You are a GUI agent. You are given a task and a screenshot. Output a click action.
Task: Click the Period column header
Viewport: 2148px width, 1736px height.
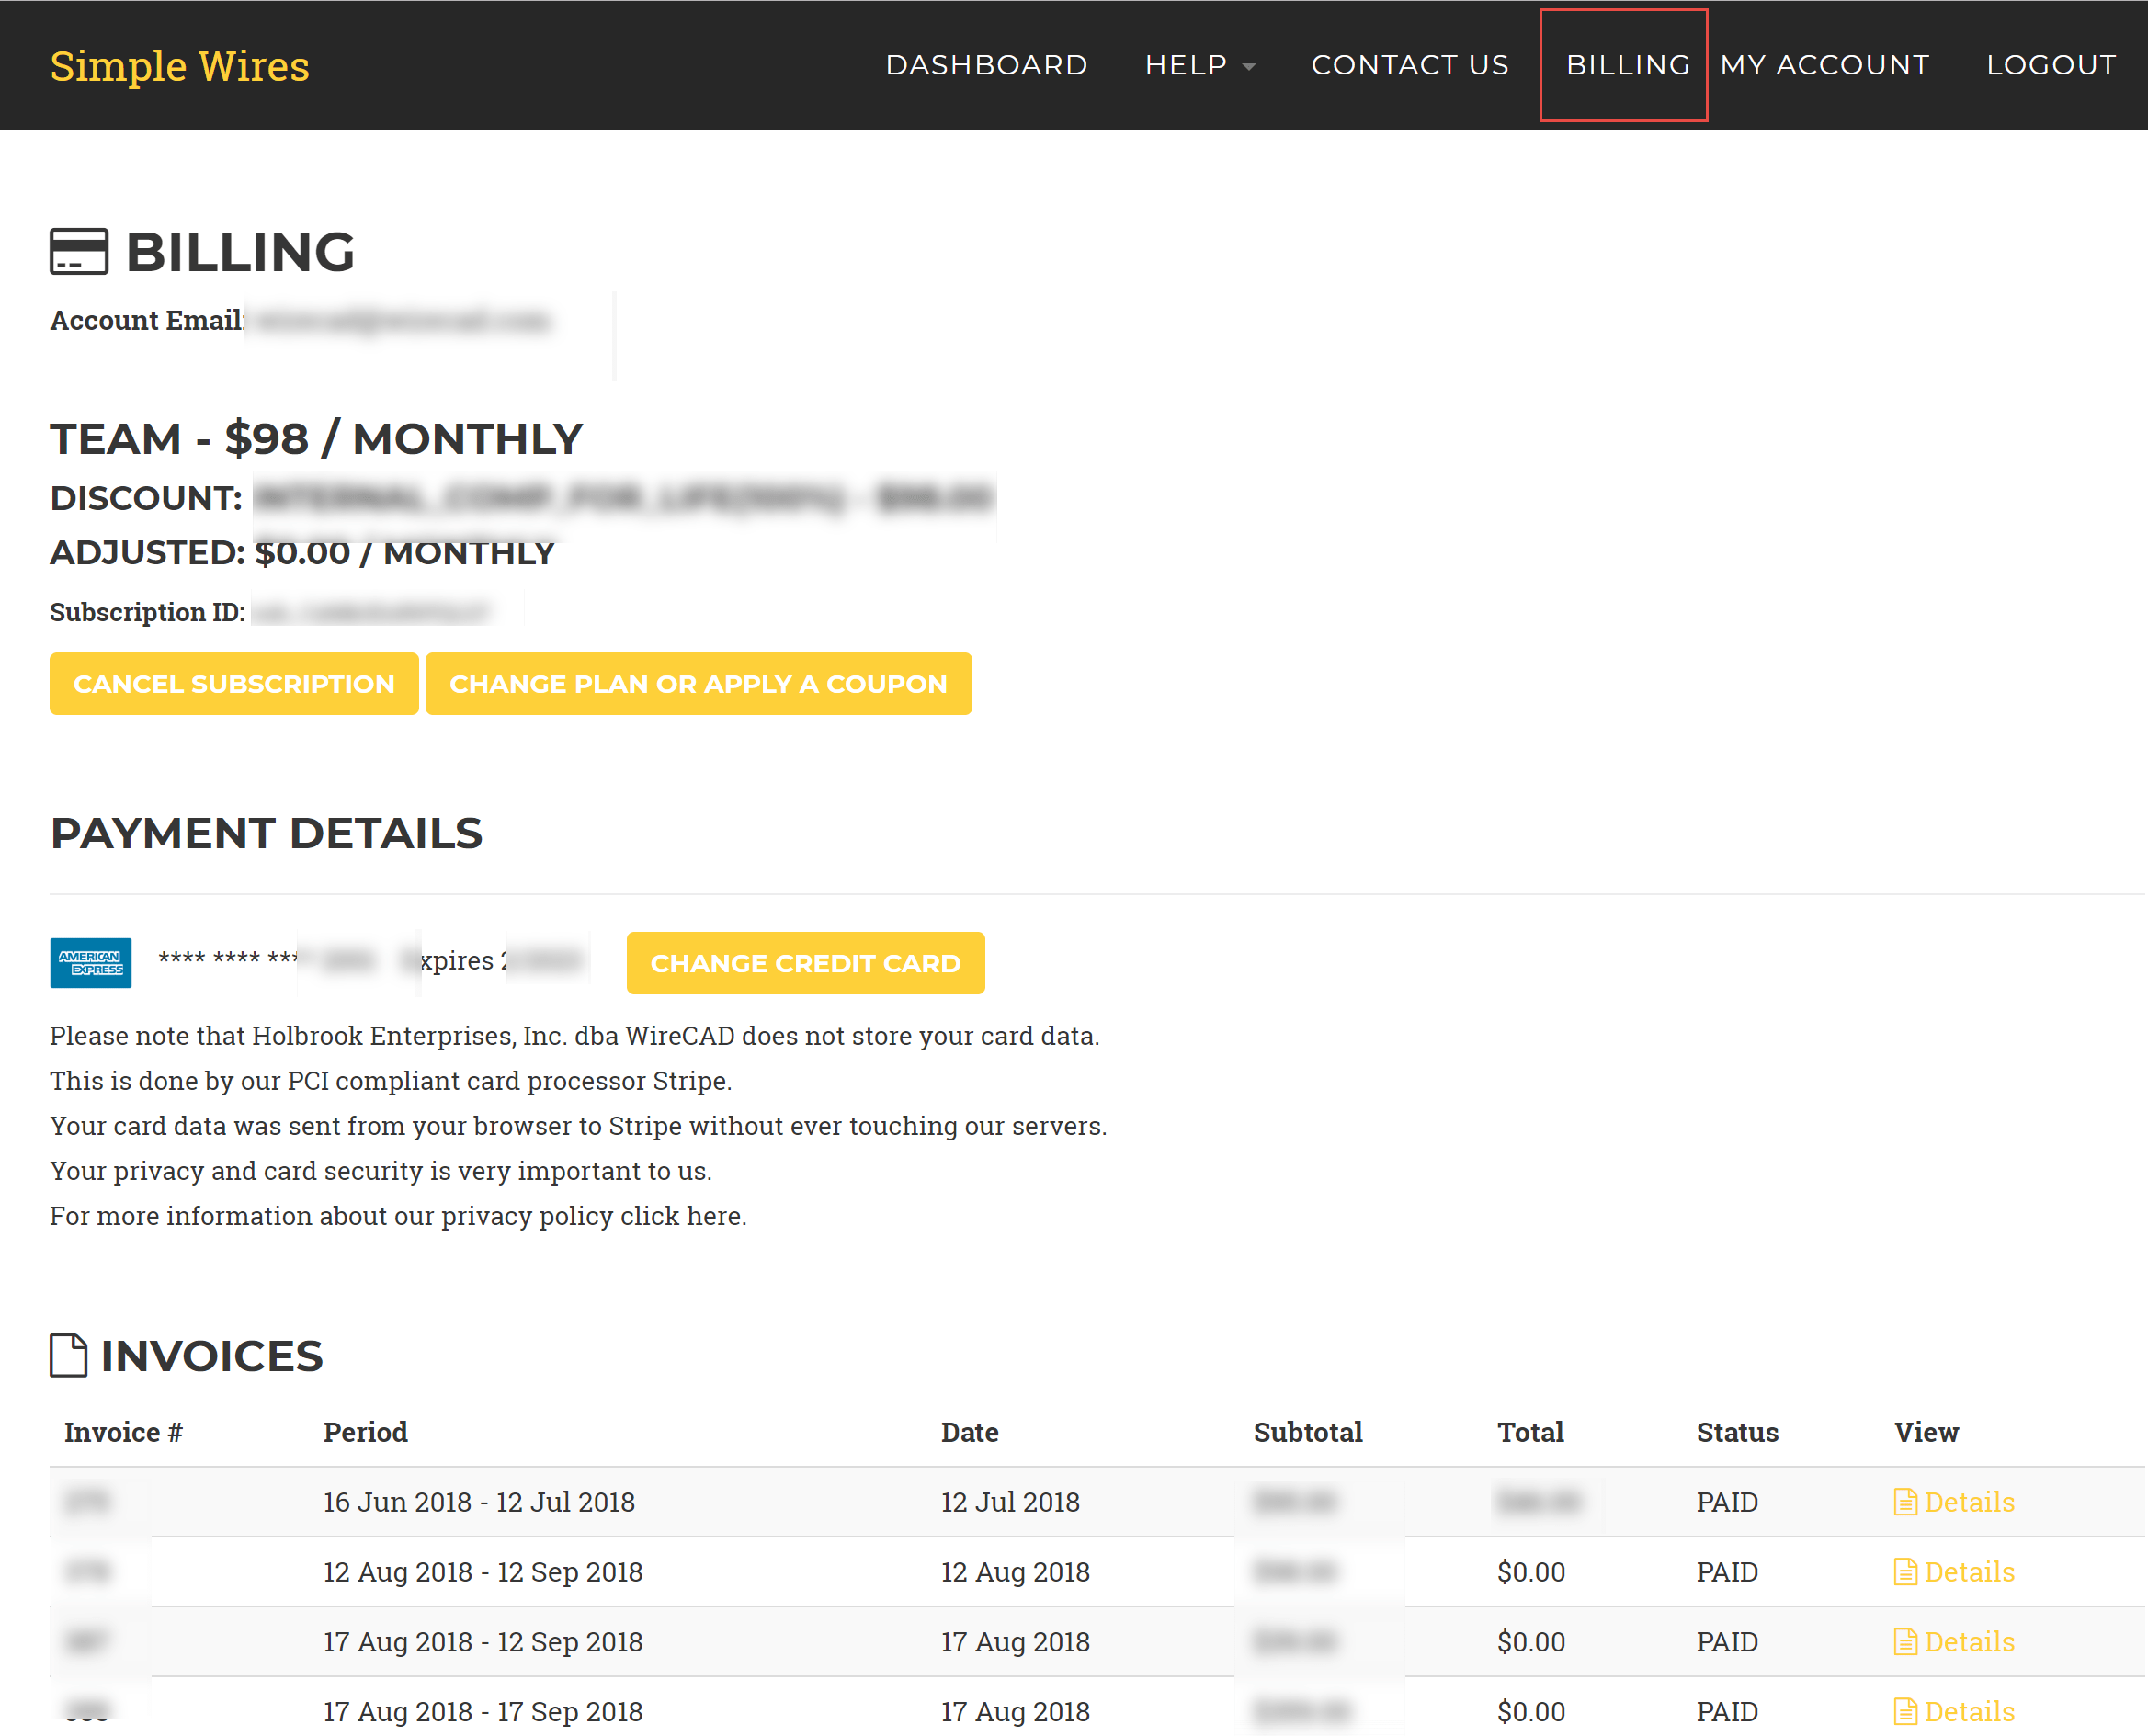coord(365,1432)
